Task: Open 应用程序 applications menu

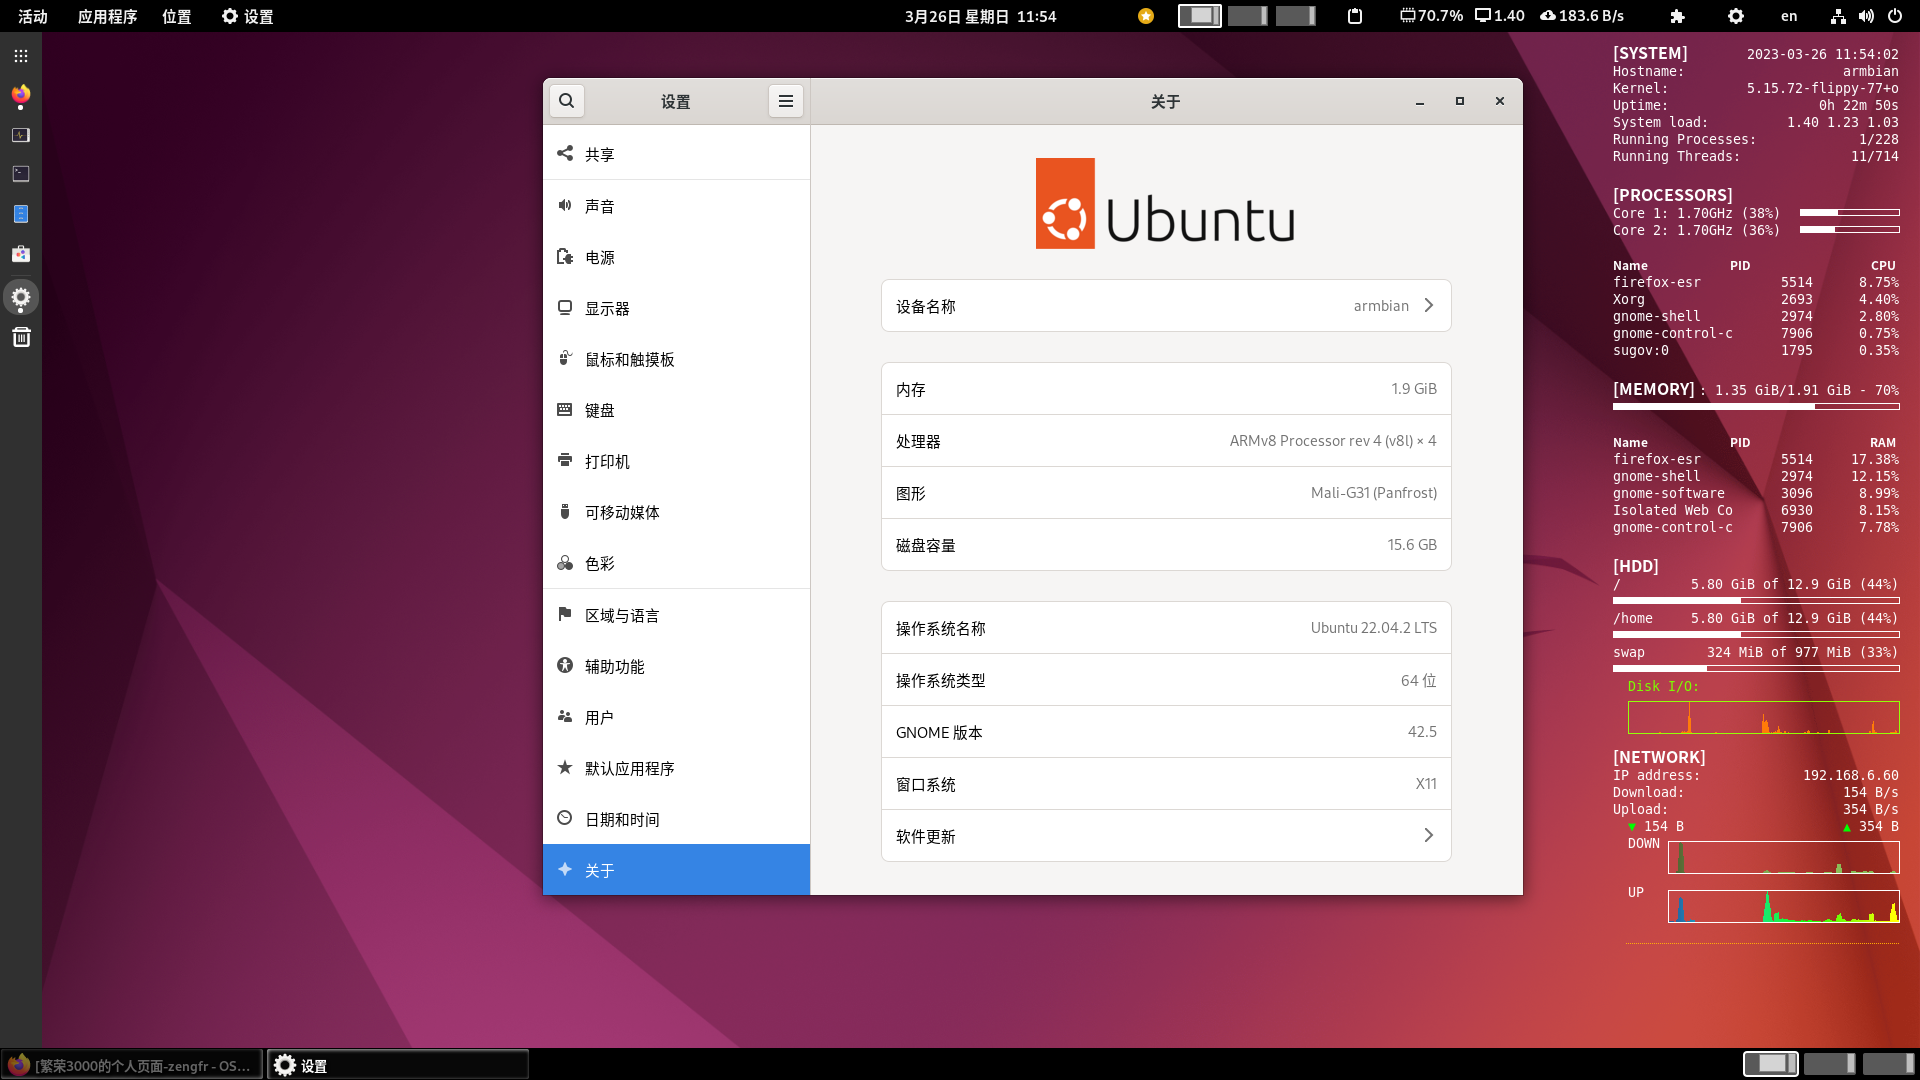Action: point(107,16)
